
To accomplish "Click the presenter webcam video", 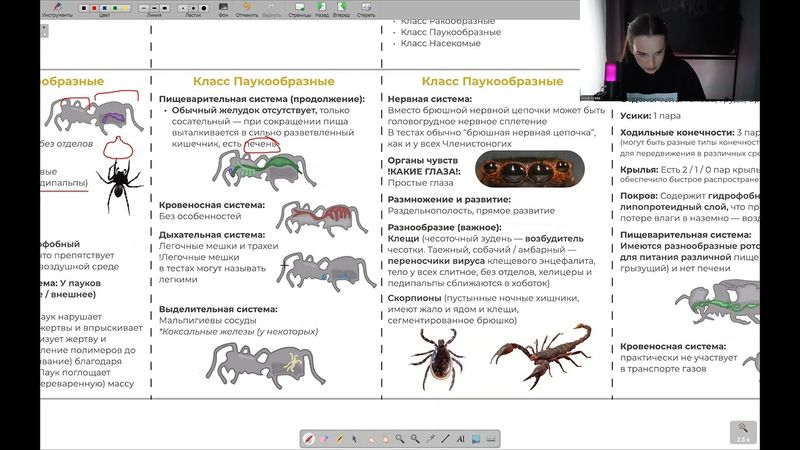I will (669, 51).
